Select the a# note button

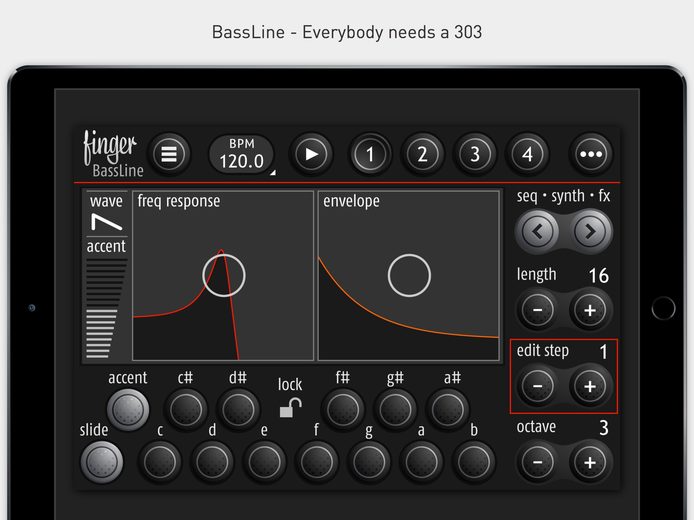[x=448, y=410]
